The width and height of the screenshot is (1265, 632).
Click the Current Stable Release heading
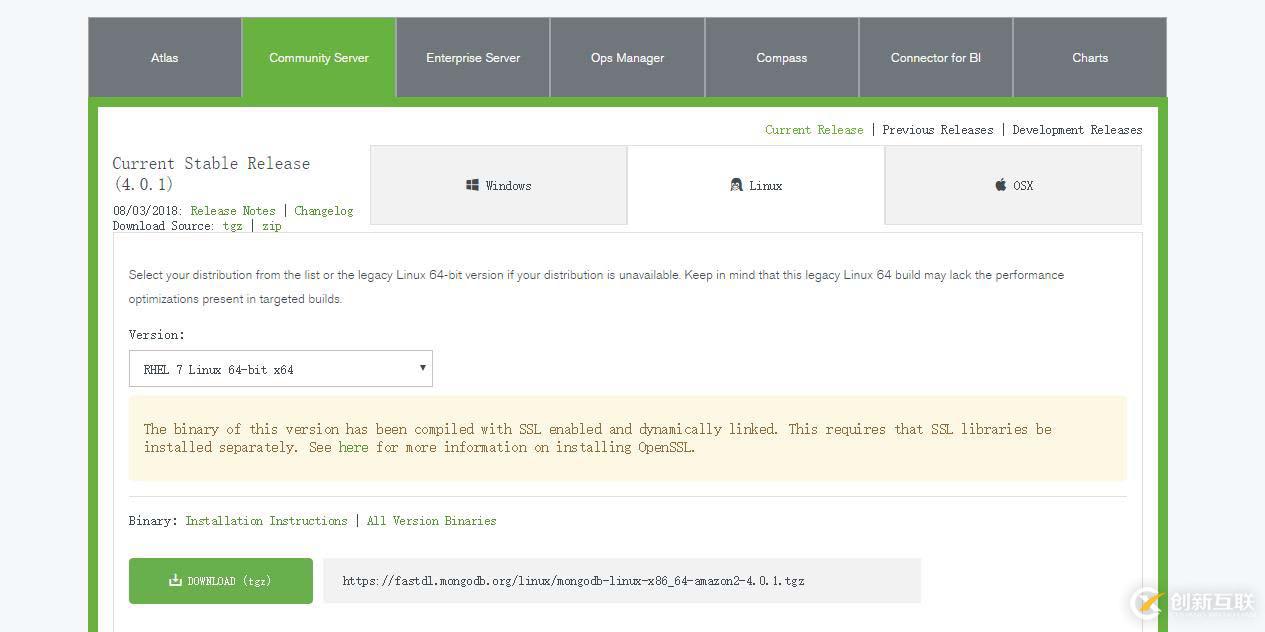(x=211, y=173)
